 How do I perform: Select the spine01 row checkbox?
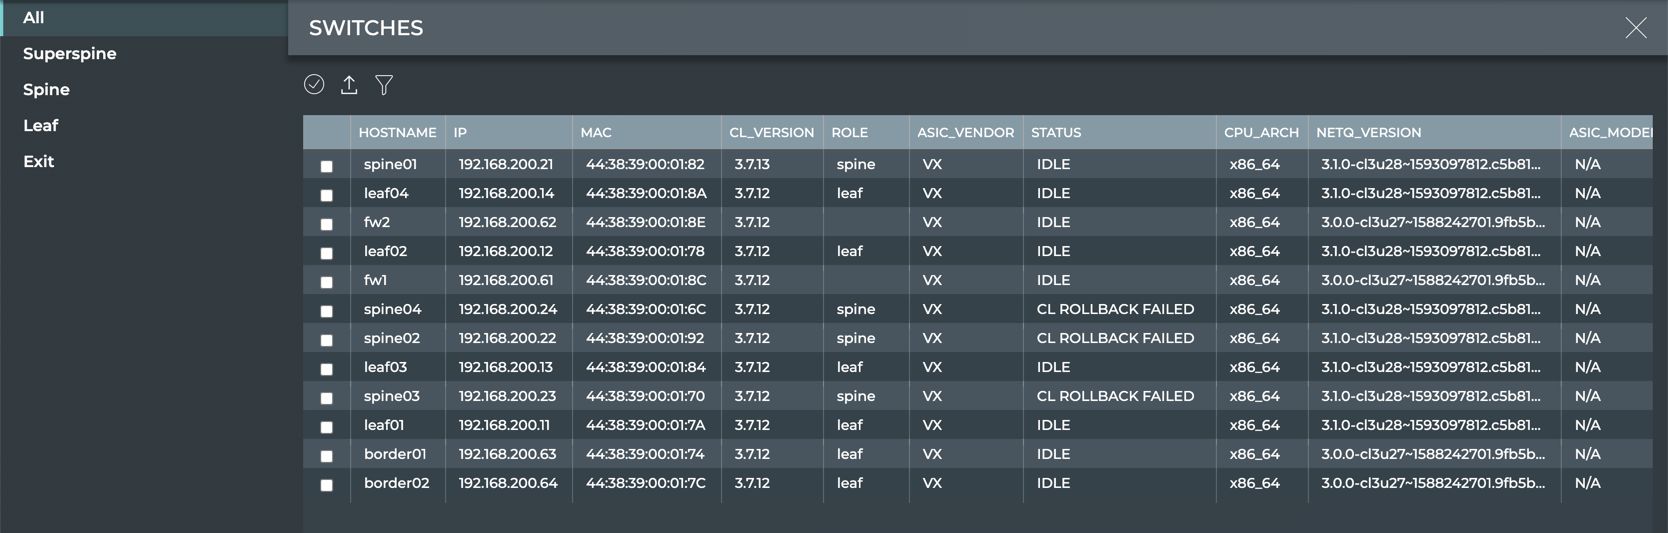tap(327, 166)
